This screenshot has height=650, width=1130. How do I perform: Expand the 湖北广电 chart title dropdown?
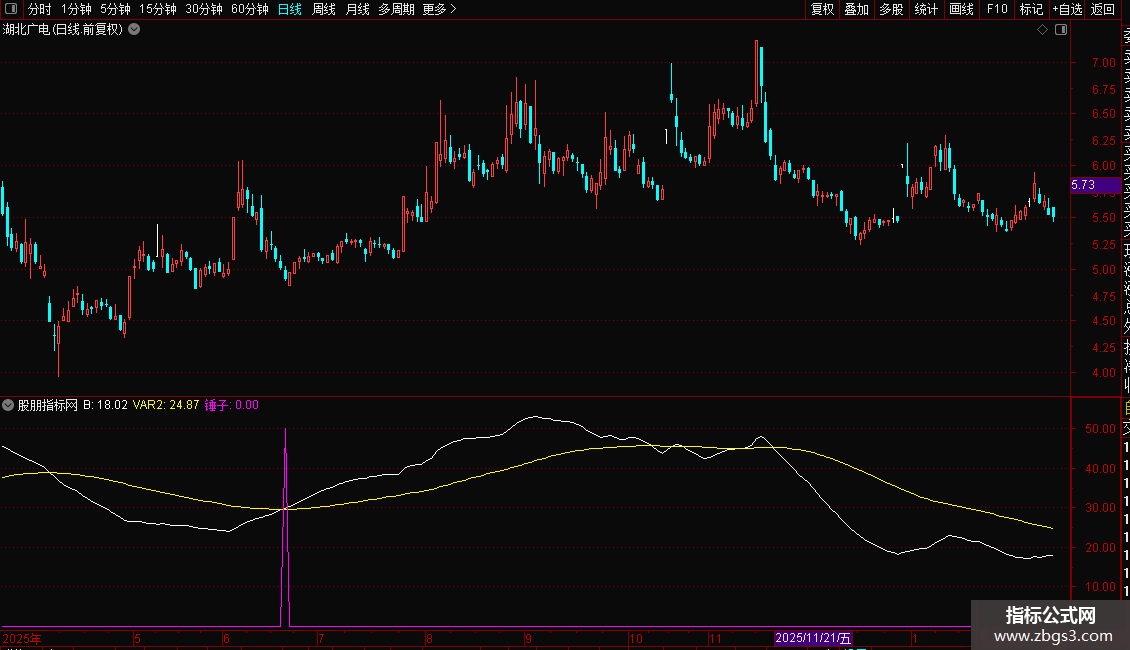134,30
